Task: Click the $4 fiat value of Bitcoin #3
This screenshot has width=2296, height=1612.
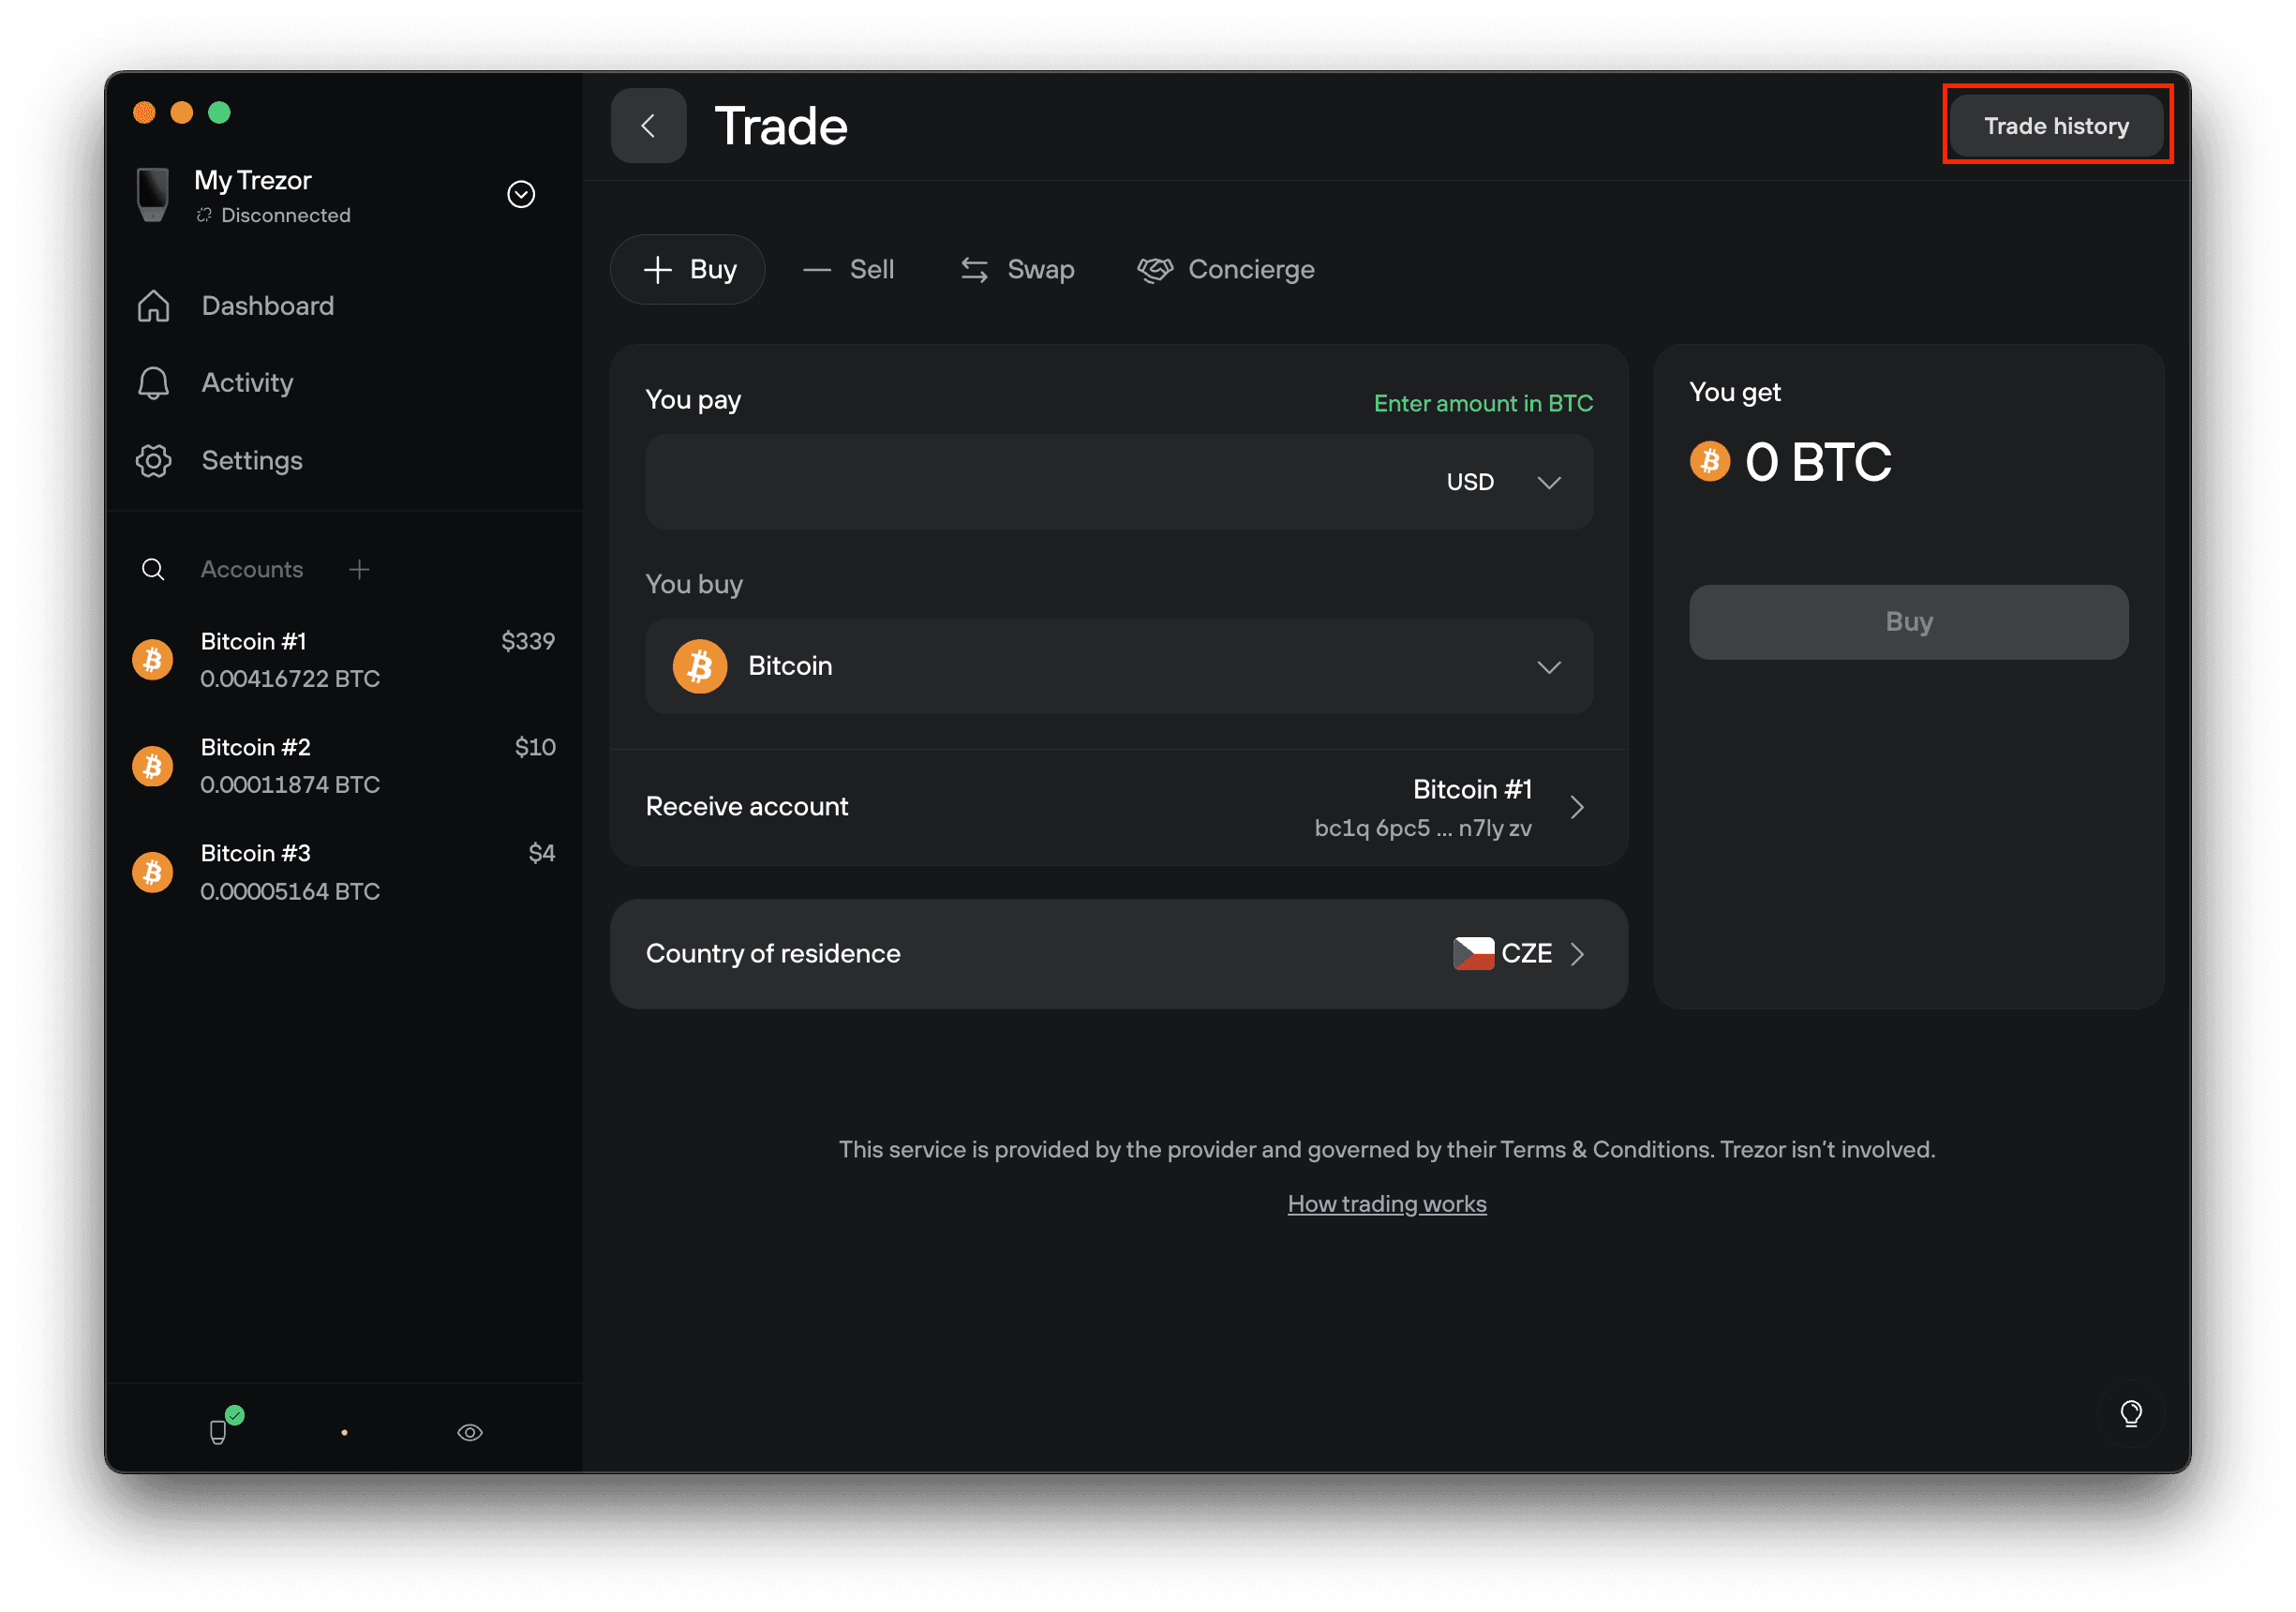Action: [541, 854]
